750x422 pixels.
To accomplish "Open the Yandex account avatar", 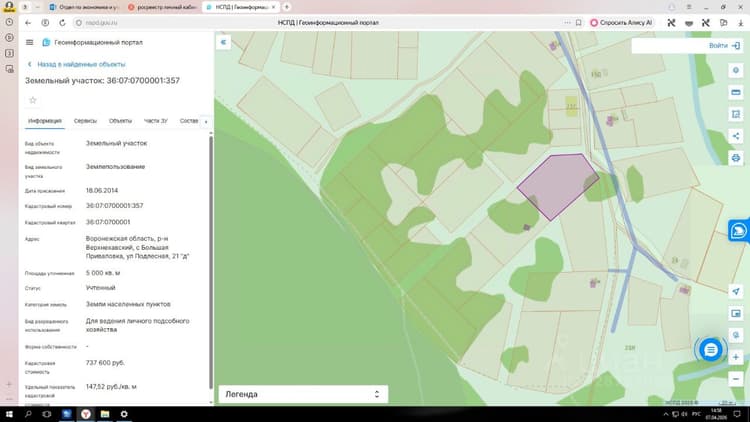I will tap(9, 7).
